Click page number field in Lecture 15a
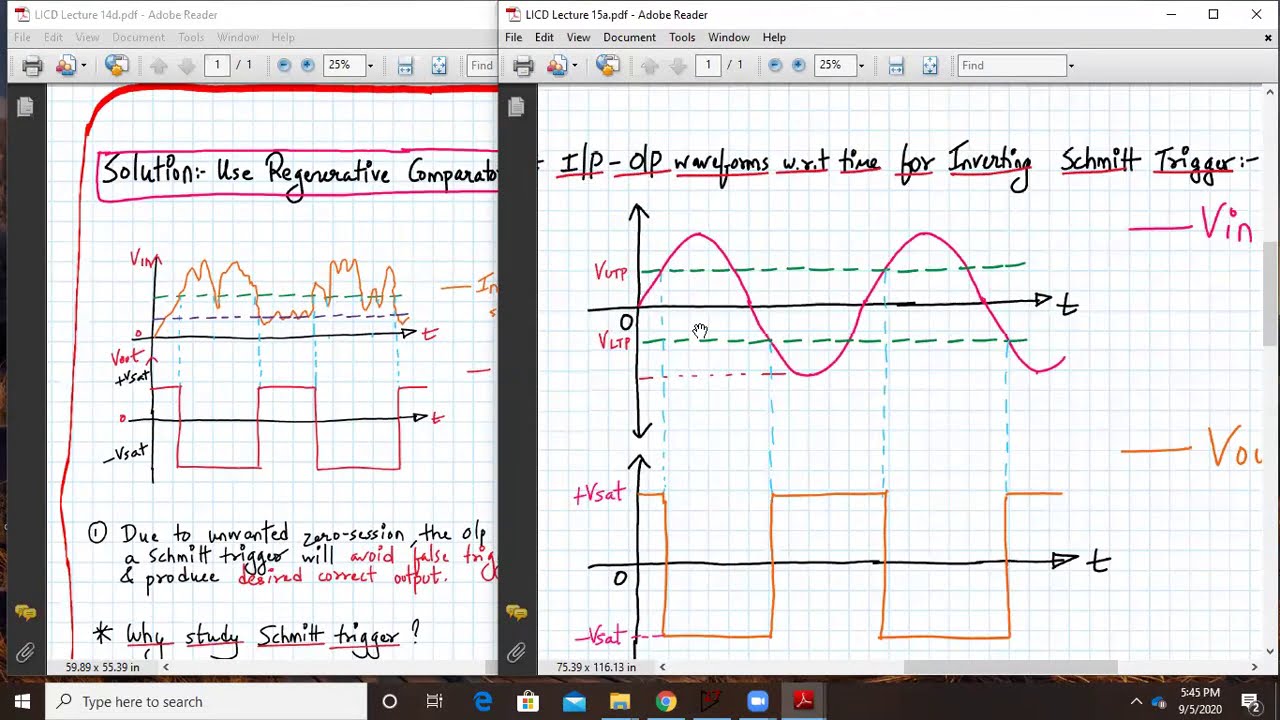 pos(708,65)
